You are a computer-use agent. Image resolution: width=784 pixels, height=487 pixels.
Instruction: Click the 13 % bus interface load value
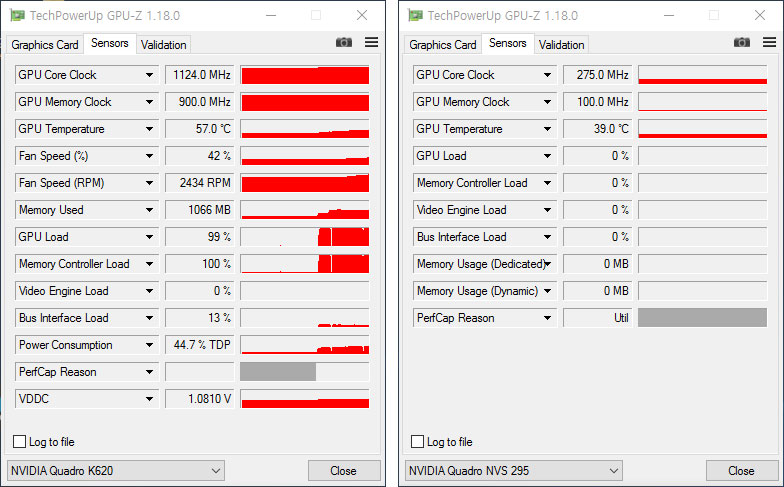point(200,318)
